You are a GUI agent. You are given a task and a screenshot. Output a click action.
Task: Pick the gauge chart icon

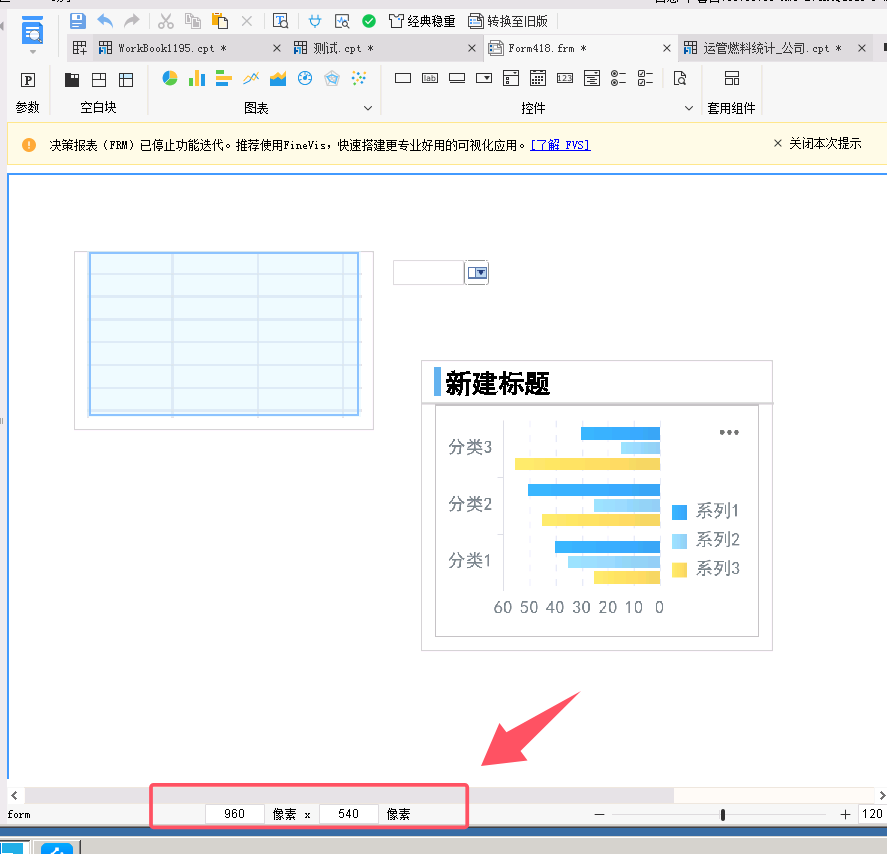(305, 78)
